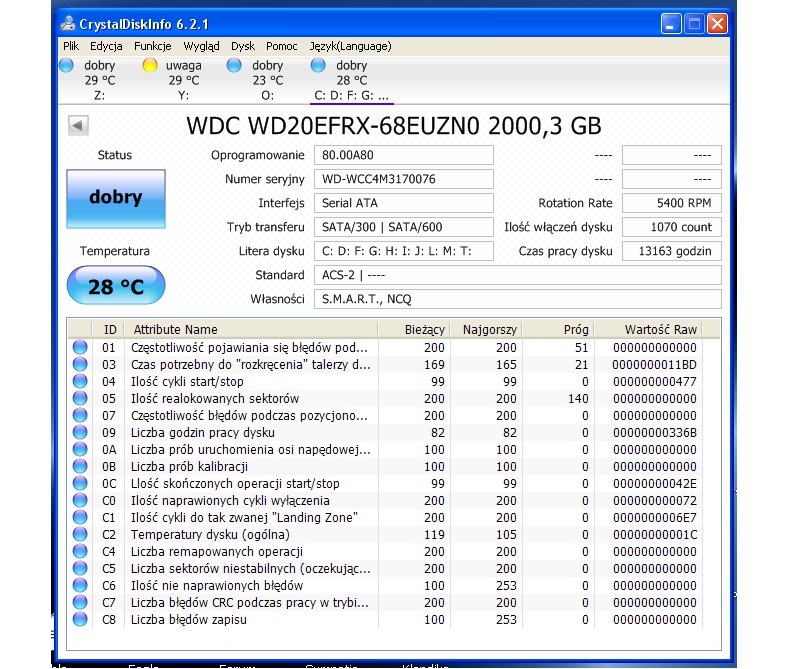Select blue status orb for disk O:

[x=234, y=65]
